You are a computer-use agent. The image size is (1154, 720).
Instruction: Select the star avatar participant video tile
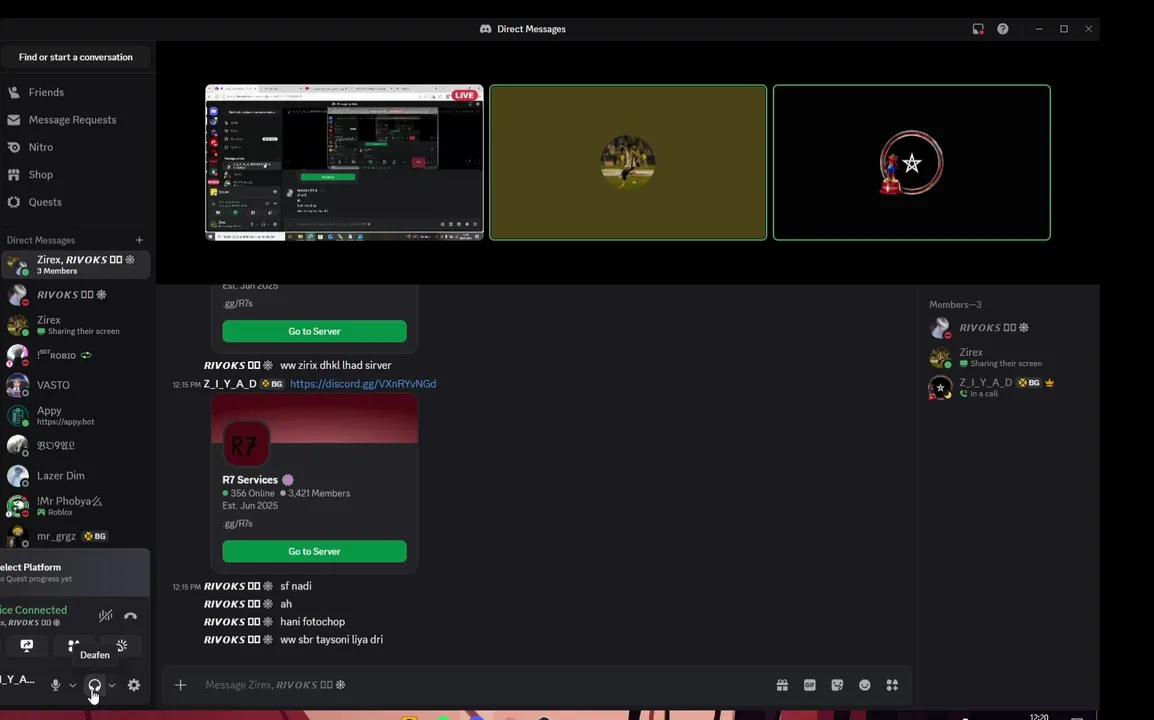pos(912,163)
